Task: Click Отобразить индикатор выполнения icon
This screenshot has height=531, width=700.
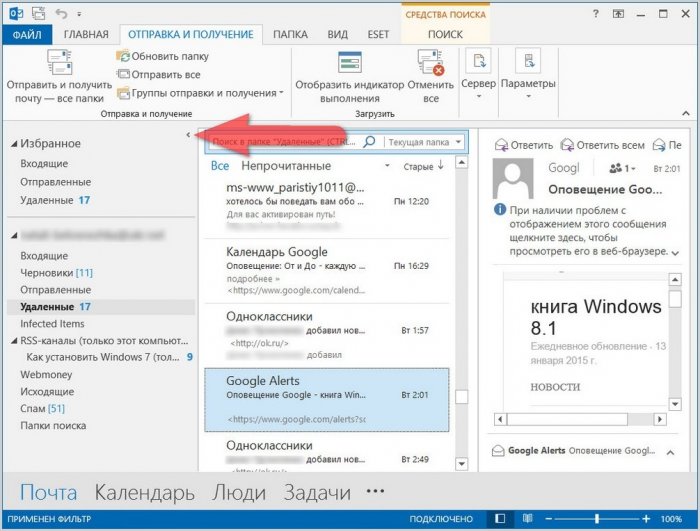Action: [x=350, y=62]
